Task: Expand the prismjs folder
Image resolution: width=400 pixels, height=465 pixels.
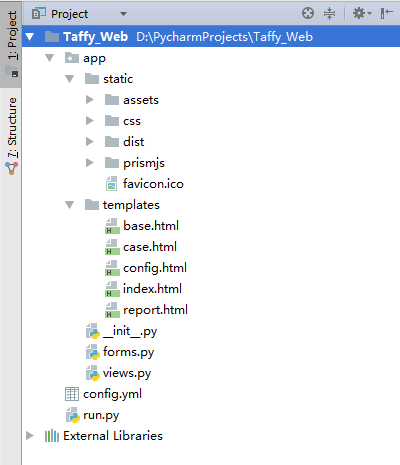Action: [89, 163]
